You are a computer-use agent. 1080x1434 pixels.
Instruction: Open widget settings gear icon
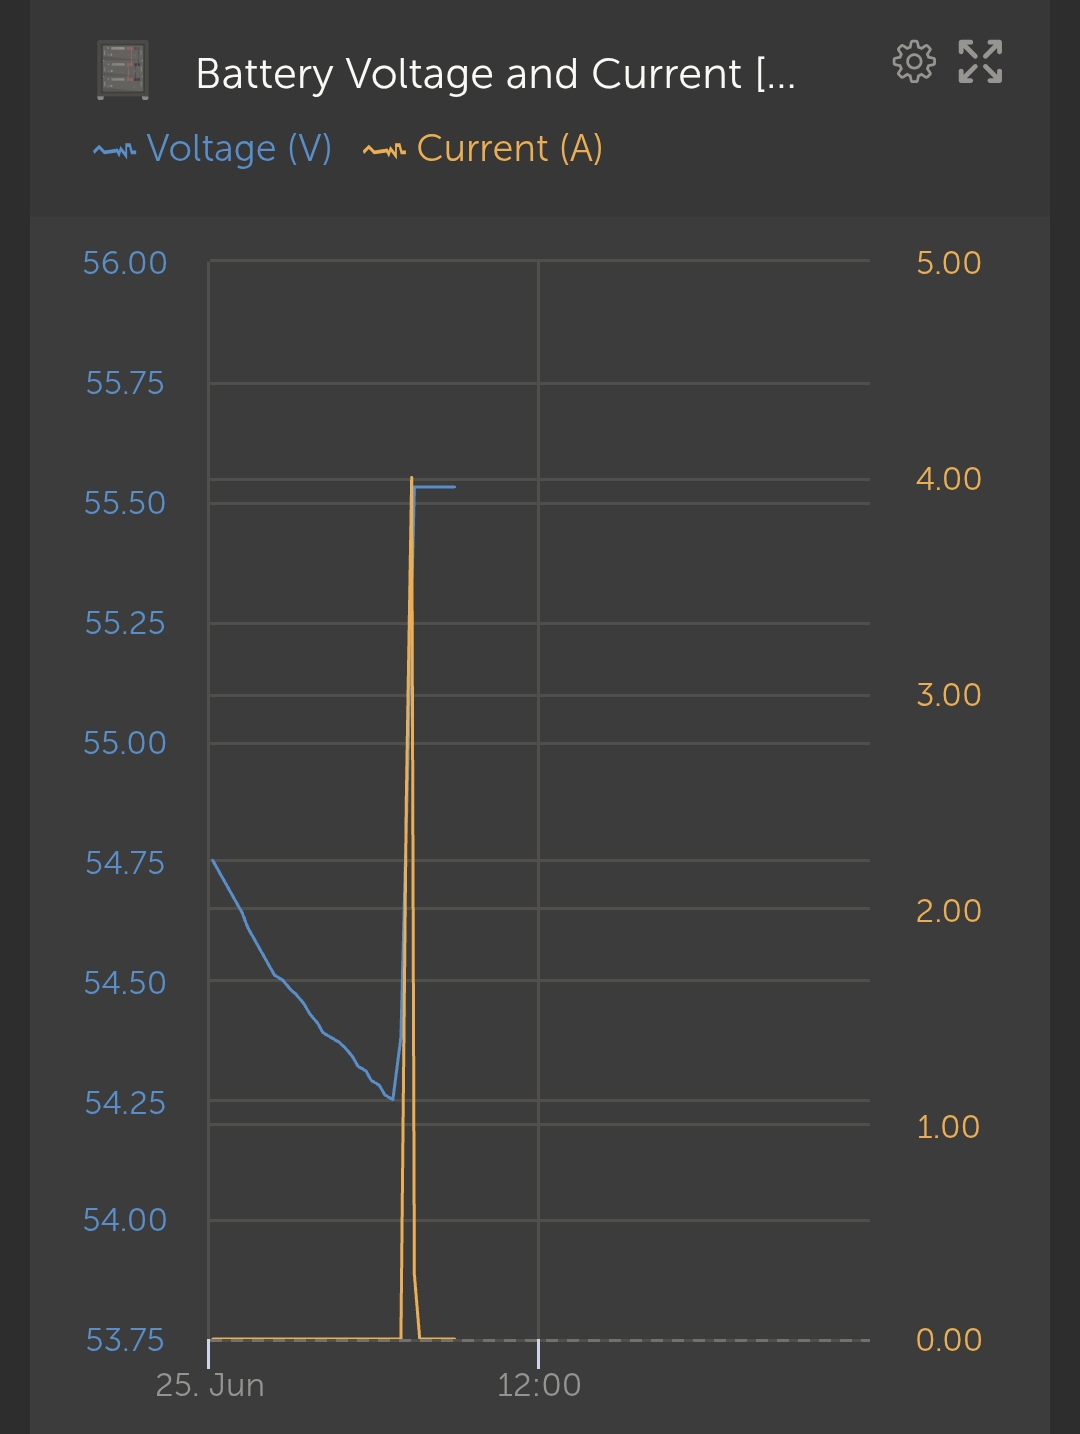click(913, 62)
